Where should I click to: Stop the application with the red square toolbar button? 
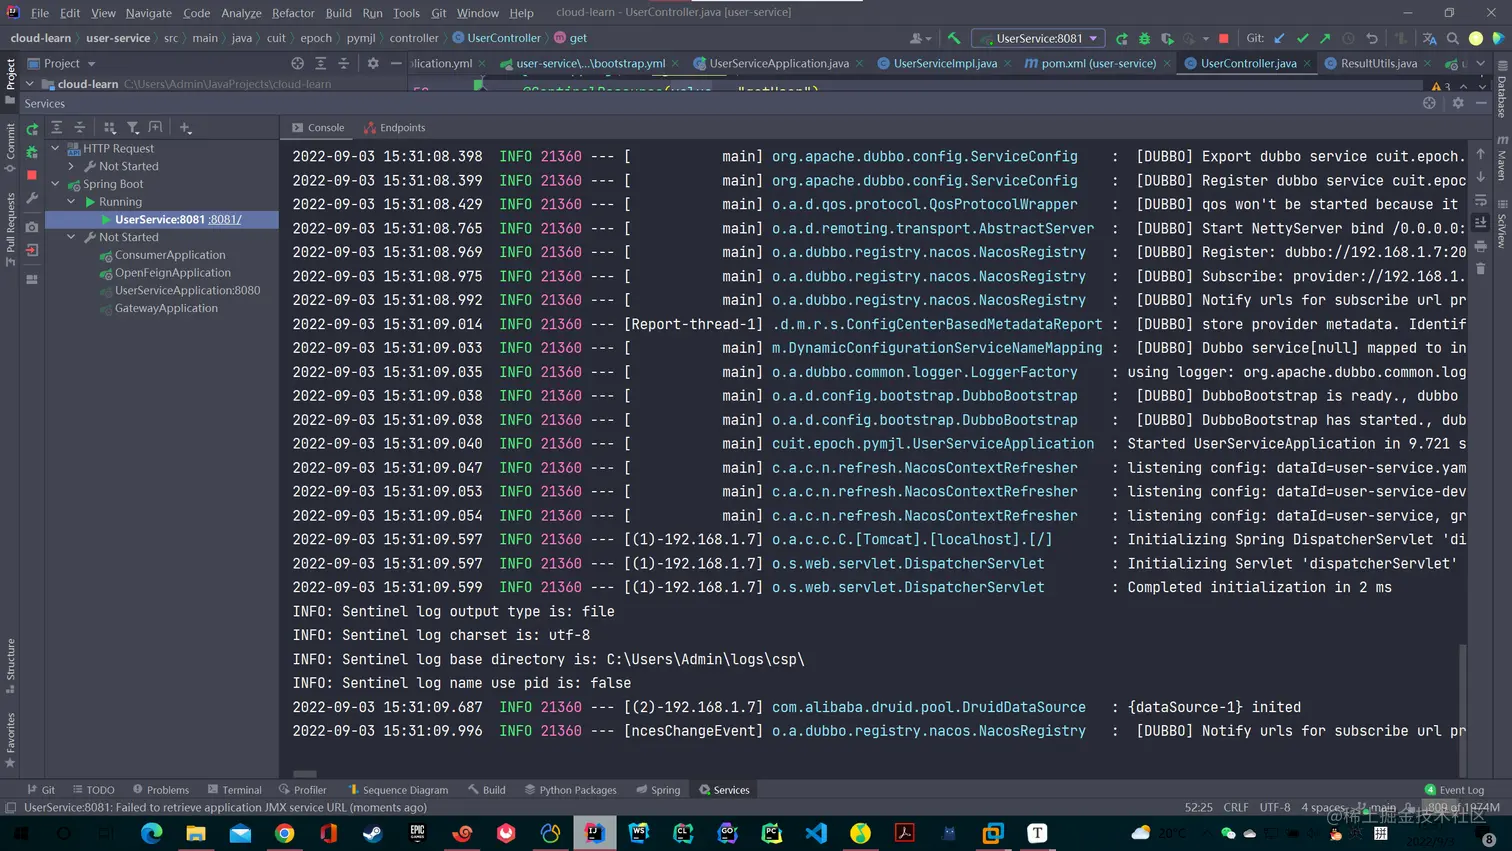pyautogui.click(x=1224, y=38)
